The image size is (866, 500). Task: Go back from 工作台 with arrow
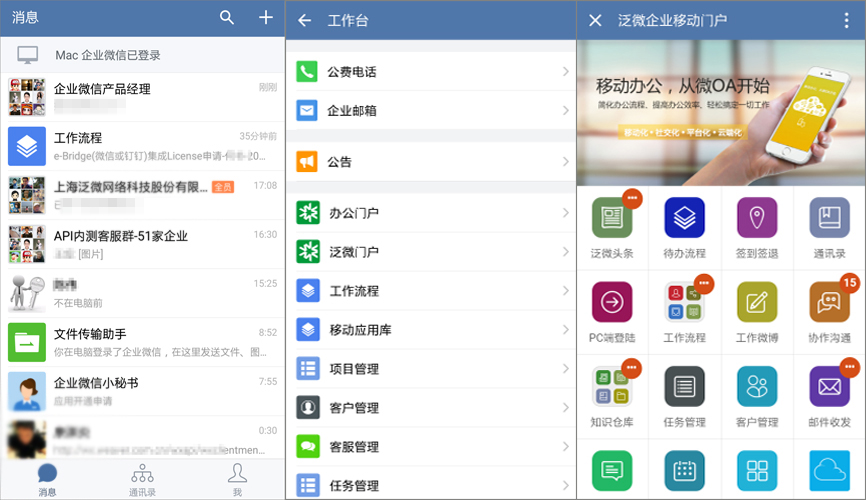click(x=304, y=21)
